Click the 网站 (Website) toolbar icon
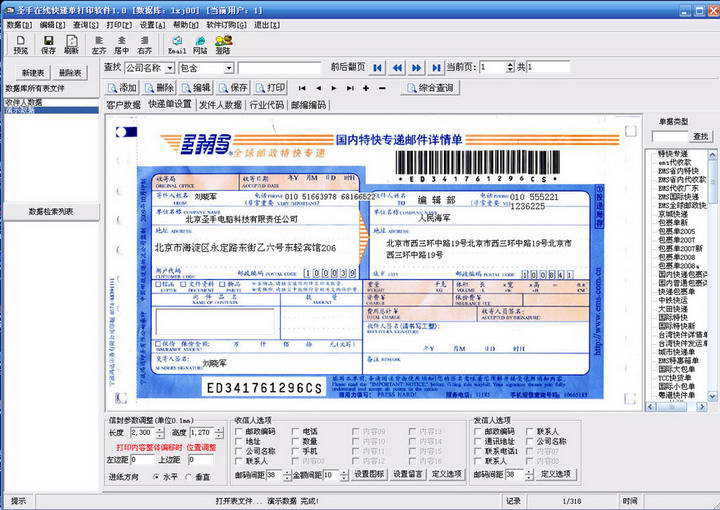This screenshot has height=510, width=720. (x=200, y=43)
